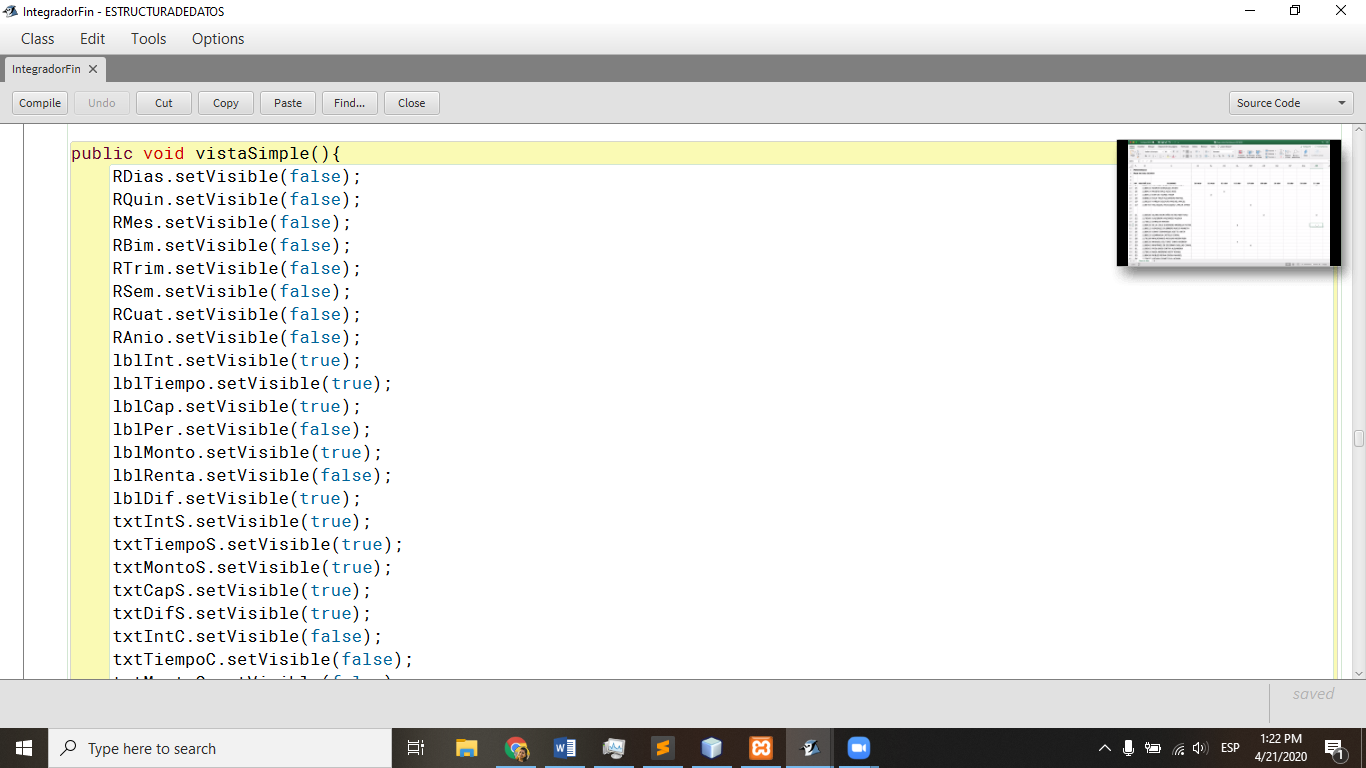
Task: Open the Class menu
Action: pos(37,39)
